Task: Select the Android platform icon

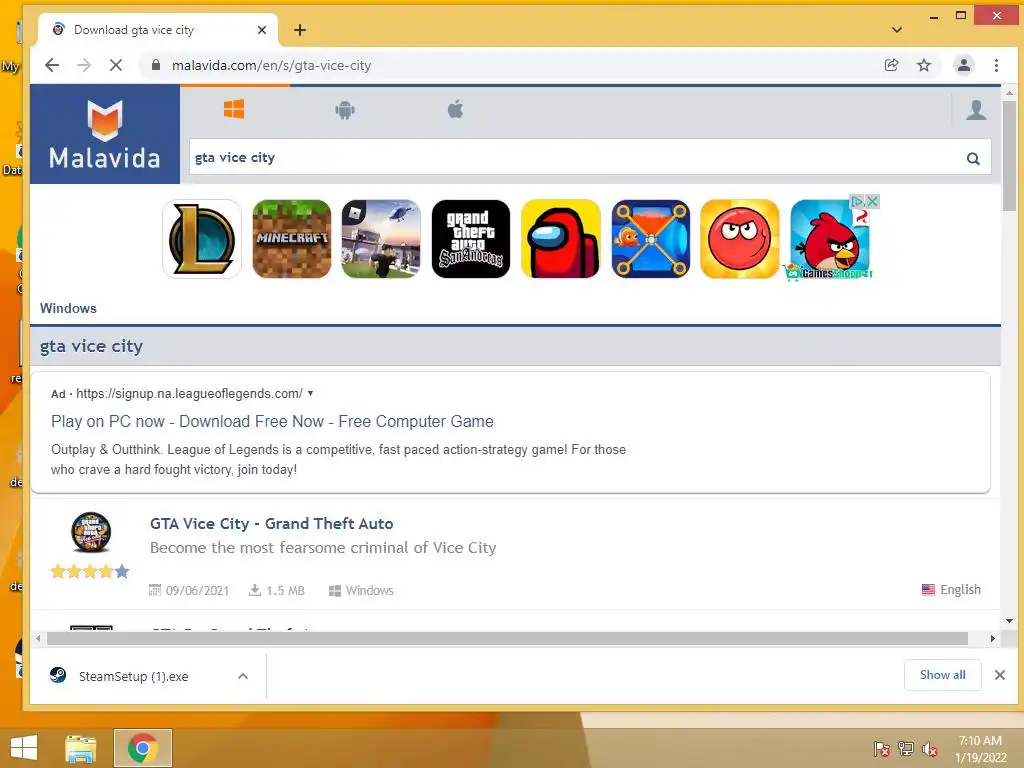Action: tap(345, 110)
